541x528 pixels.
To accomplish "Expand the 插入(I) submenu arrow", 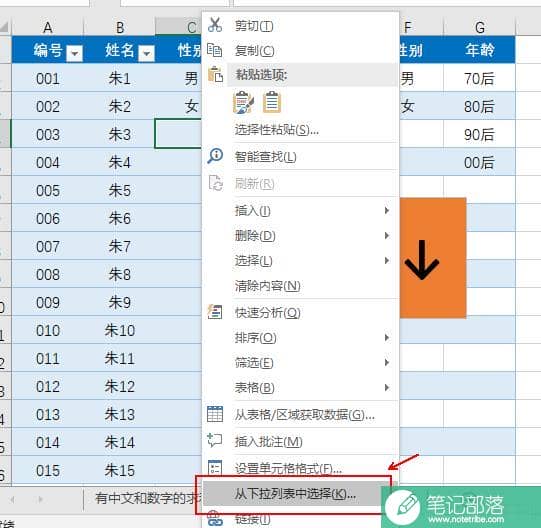I will [387, 210].
